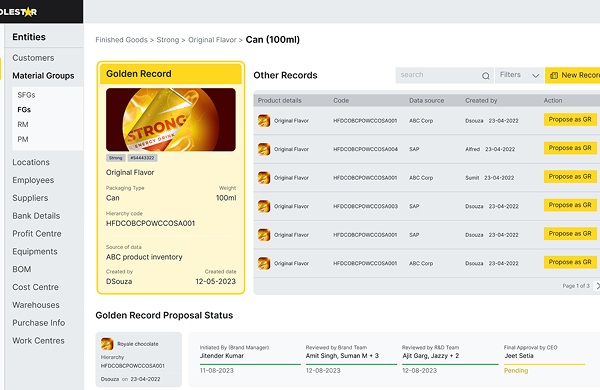Click the #54443322 tag
Screen dimensions: 600x390
[x=142, y=158]
